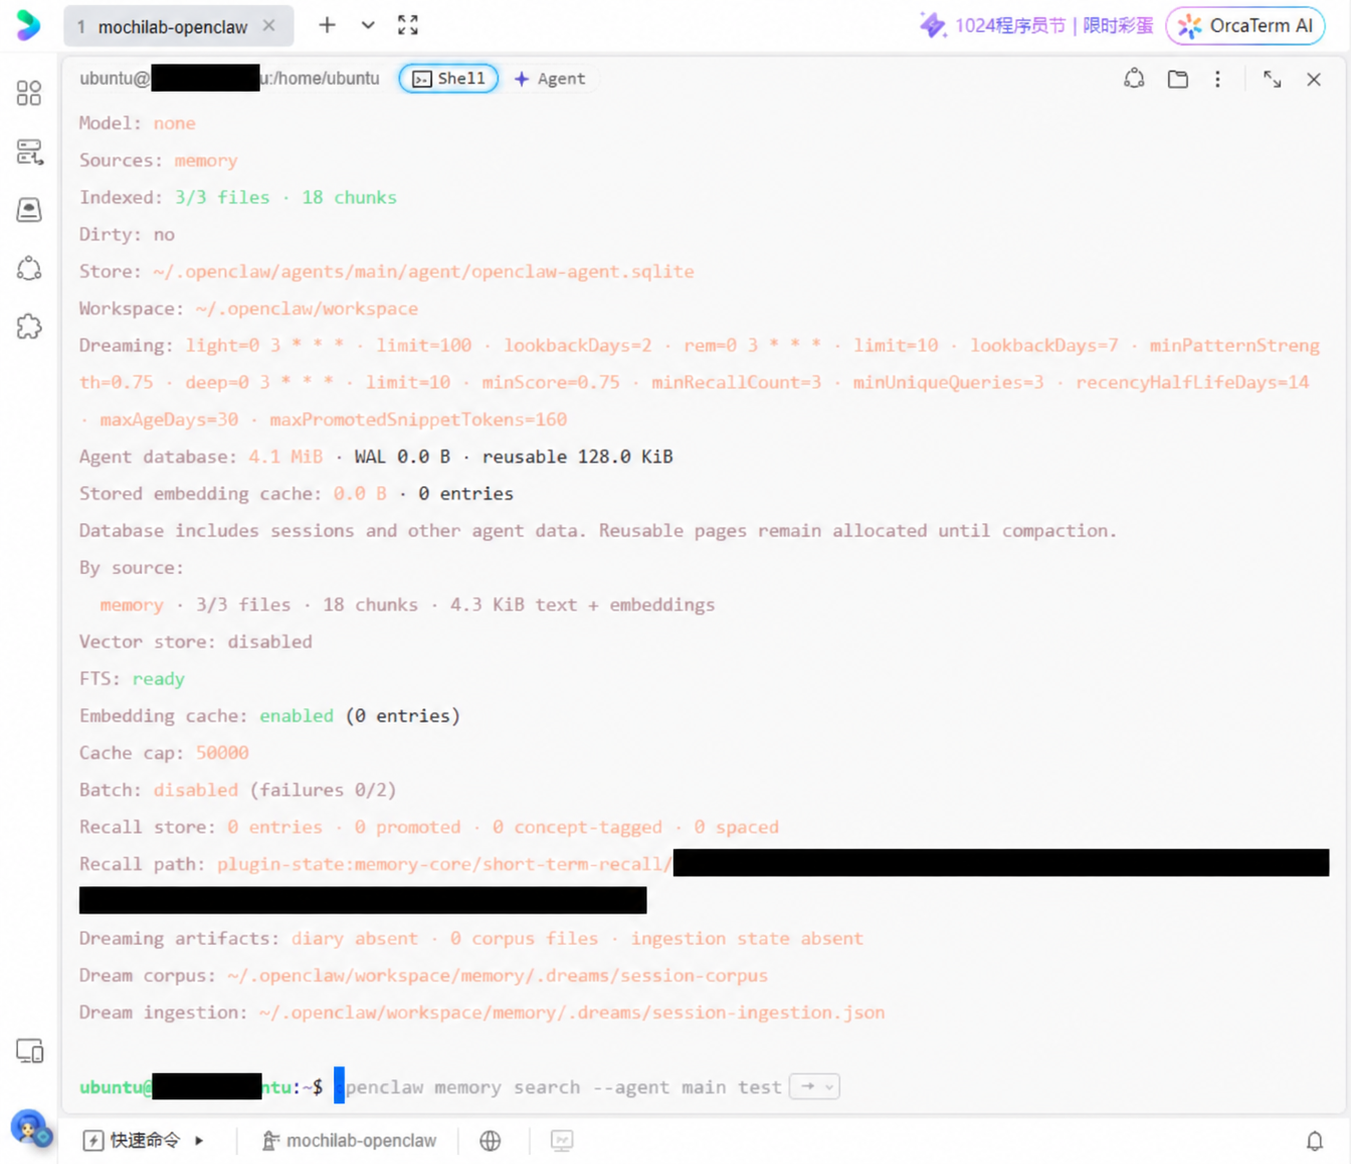The height and width of the screenshot is (1164, 1351).
Task: Open the command suggestion accept dropdown
Action: click(815, 1086)
